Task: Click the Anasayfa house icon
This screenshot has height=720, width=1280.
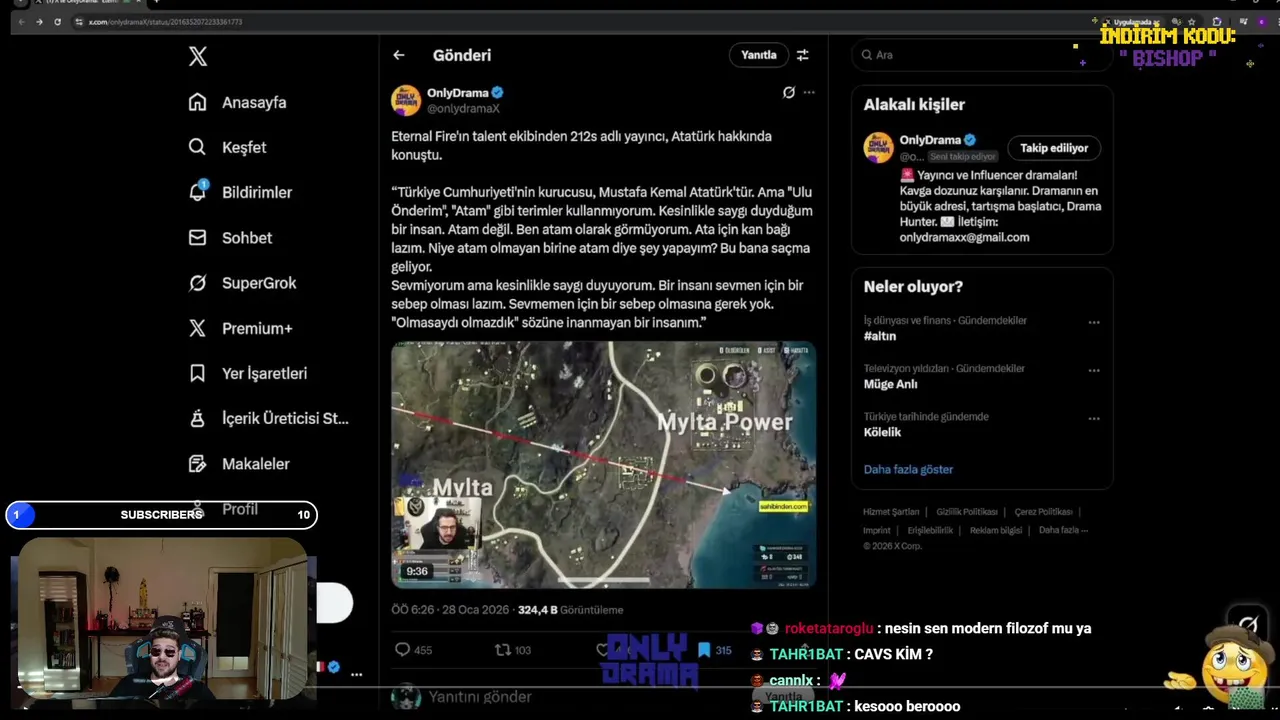Action: tap(198, 102)
